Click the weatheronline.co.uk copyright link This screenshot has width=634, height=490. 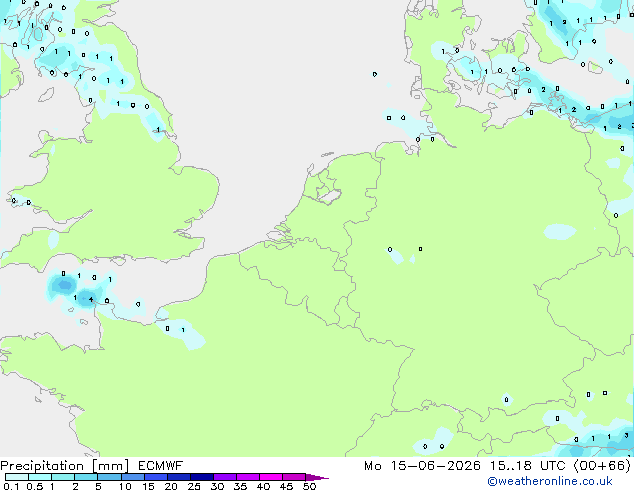(x=550, y=481)
